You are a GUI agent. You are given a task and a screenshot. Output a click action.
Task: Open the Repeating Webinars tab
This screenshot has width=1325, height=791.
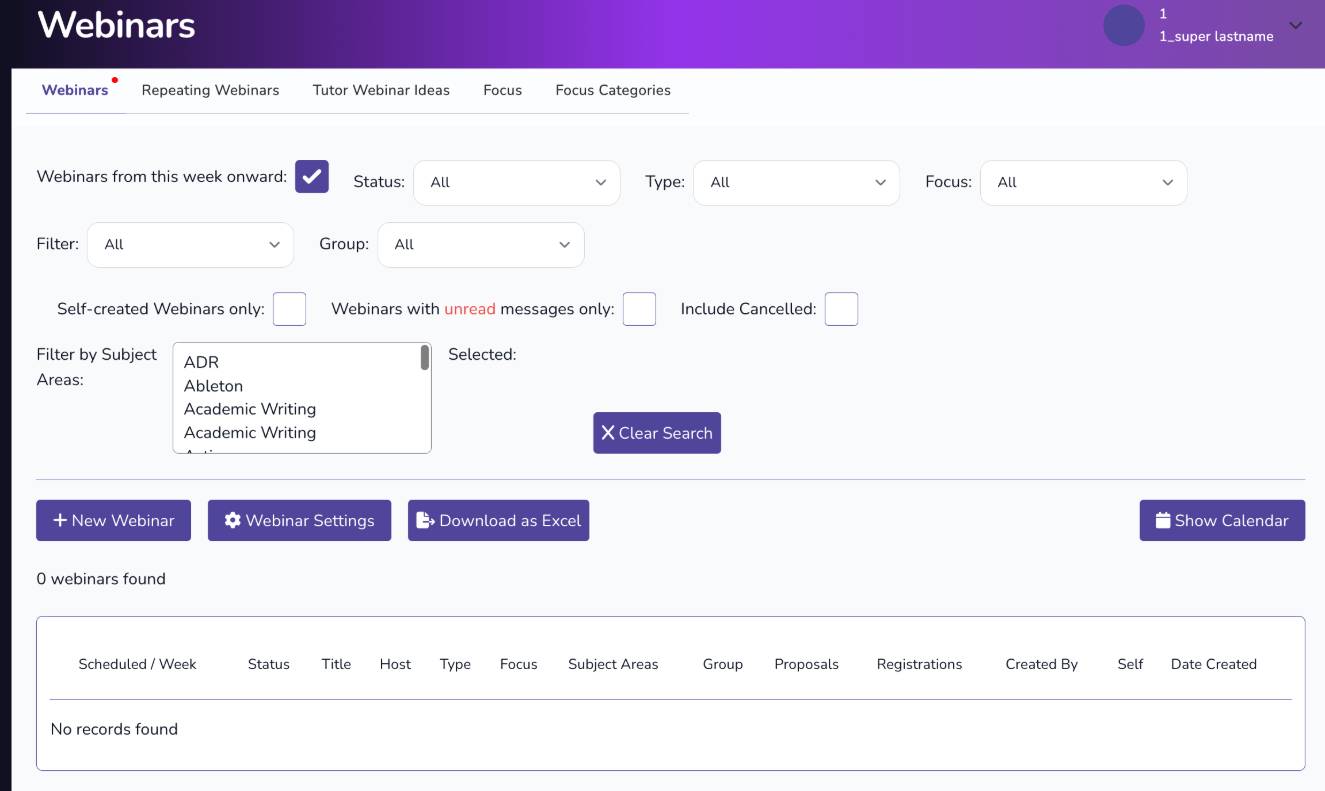[x=210, y=90]
